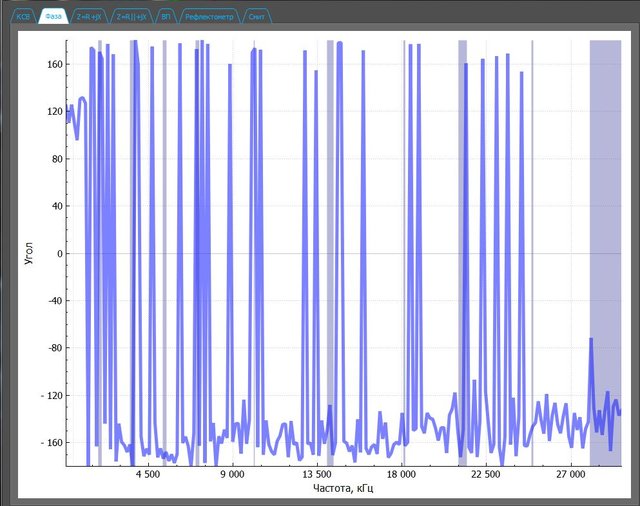Click the 18 000 frequency tick label
The width and height of the screenshot is (640, 506).
[x=401, y=476]
